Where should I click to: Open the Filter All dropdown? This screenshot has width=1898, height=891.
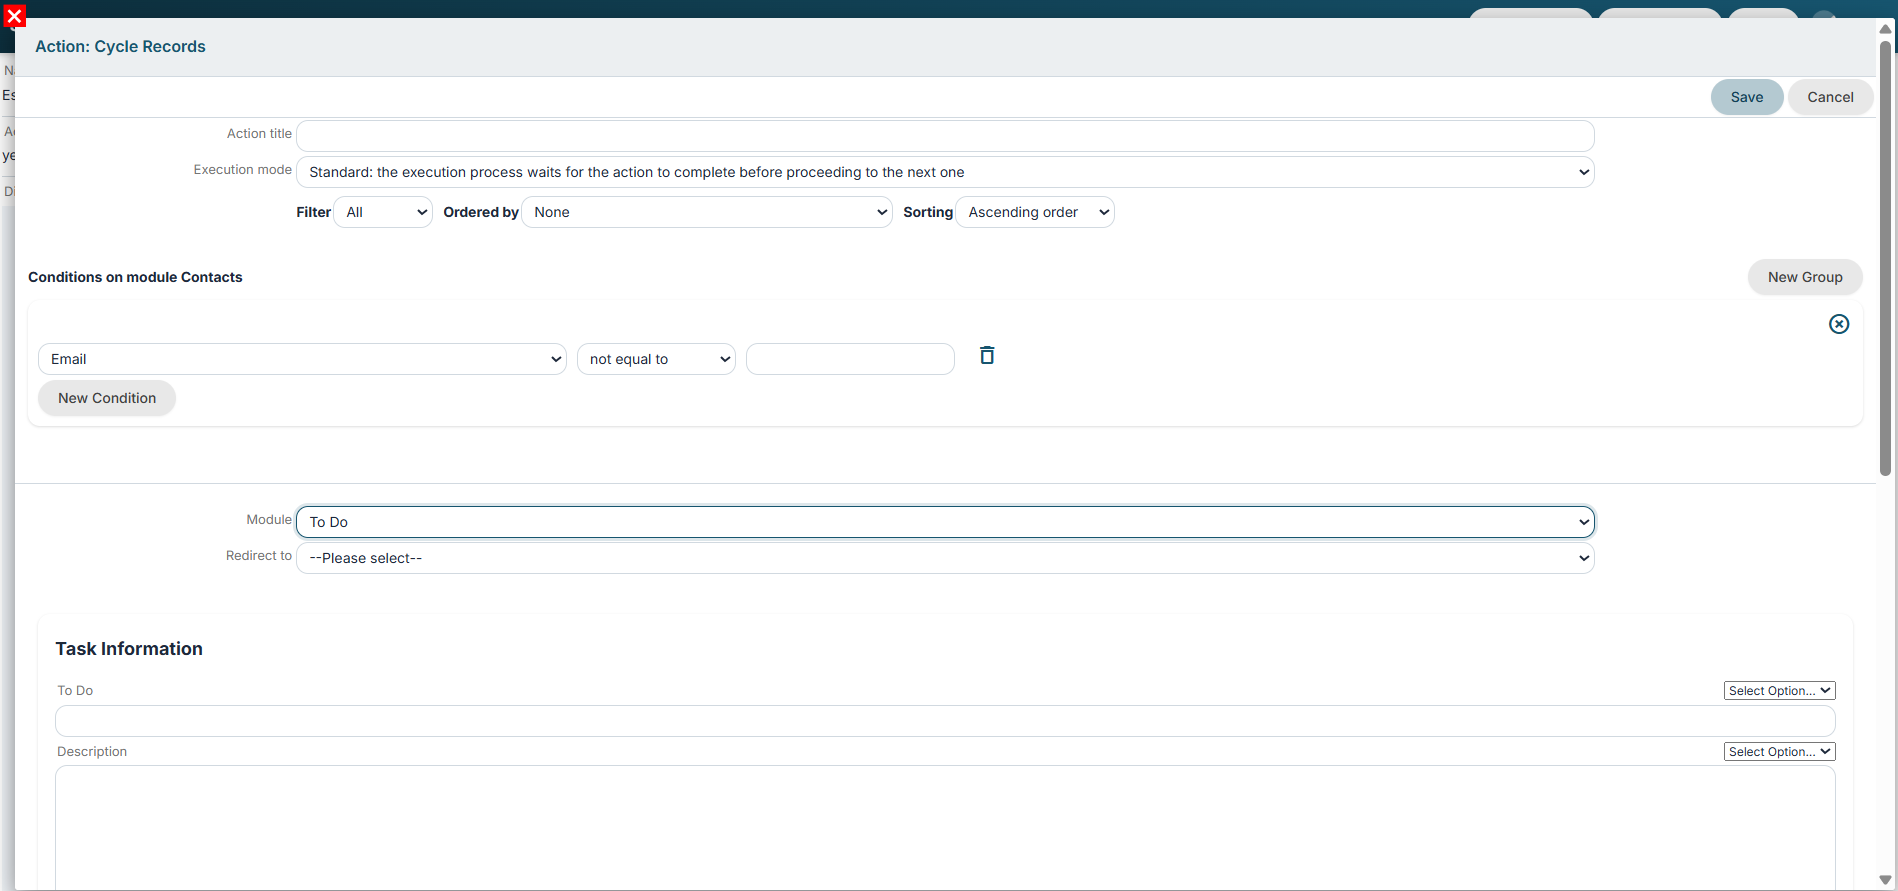pos(383,212)
